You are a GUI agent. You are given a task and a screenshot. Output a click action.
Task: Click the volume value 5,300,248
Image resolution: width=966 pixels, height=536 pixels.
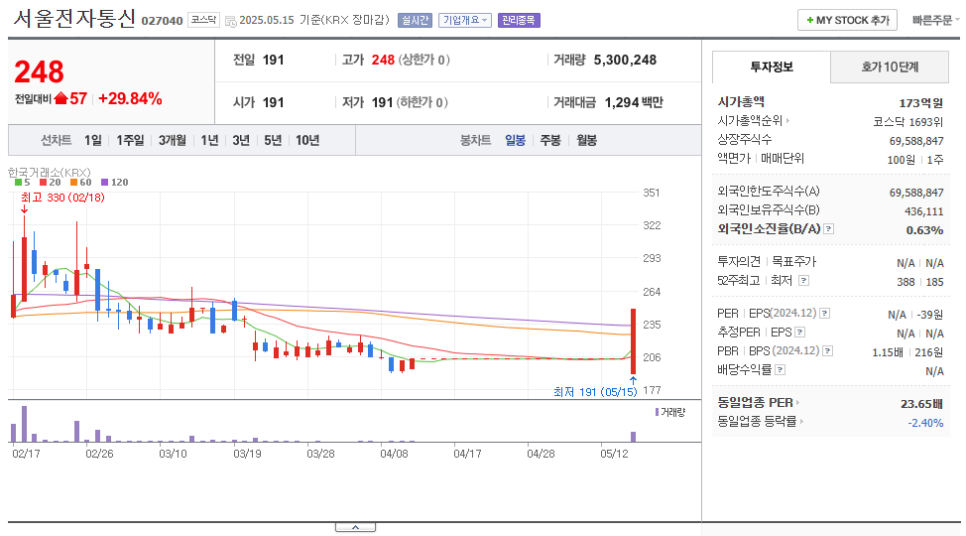pyautogui.click(x=625, y=60)
